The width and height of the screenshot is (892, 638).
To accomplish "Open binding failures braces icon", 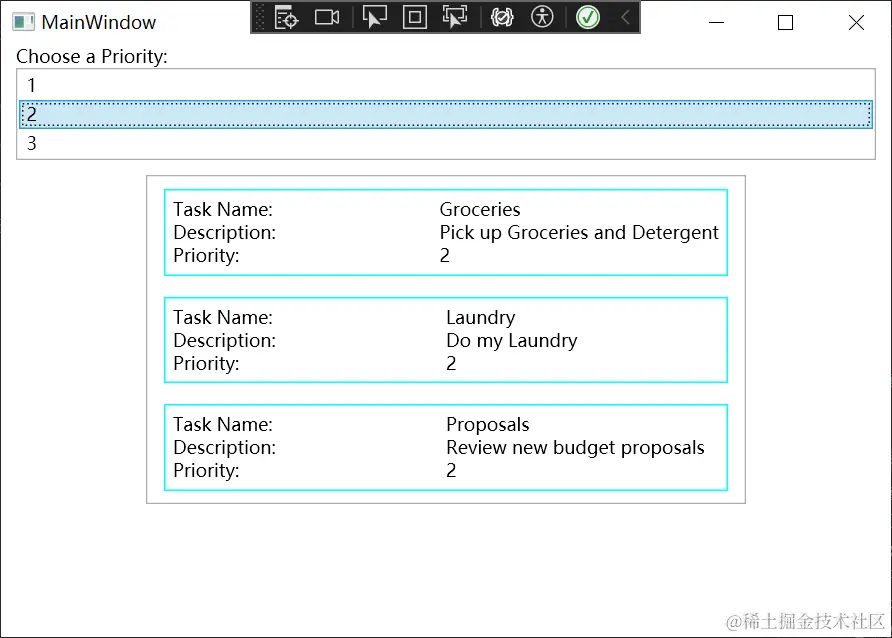I will tap(502, 17).
